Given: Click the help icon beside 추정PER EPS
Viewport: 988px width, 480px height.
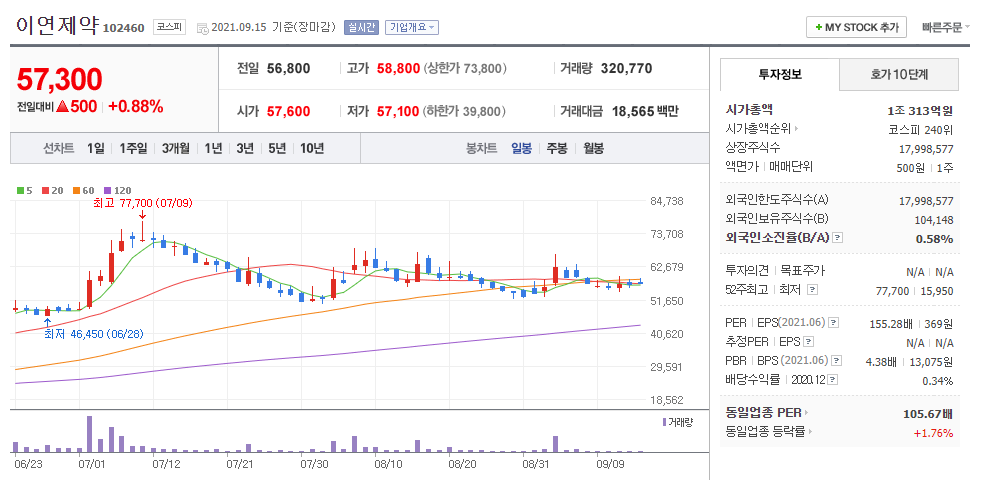Looking at the screenshot, I should tap(808, 342).
